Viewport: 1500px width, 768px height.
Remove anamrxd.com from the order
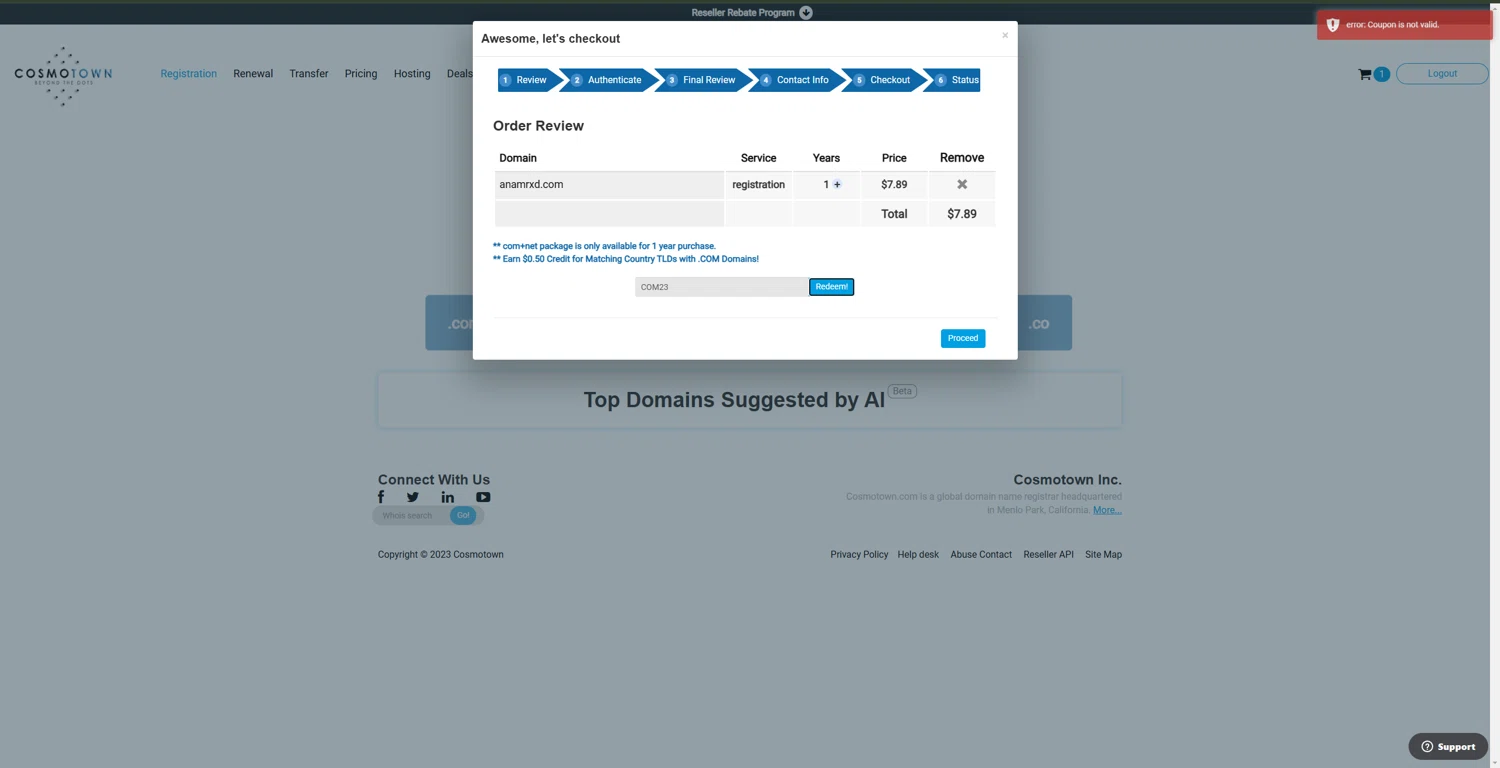[x=962, y=184]
